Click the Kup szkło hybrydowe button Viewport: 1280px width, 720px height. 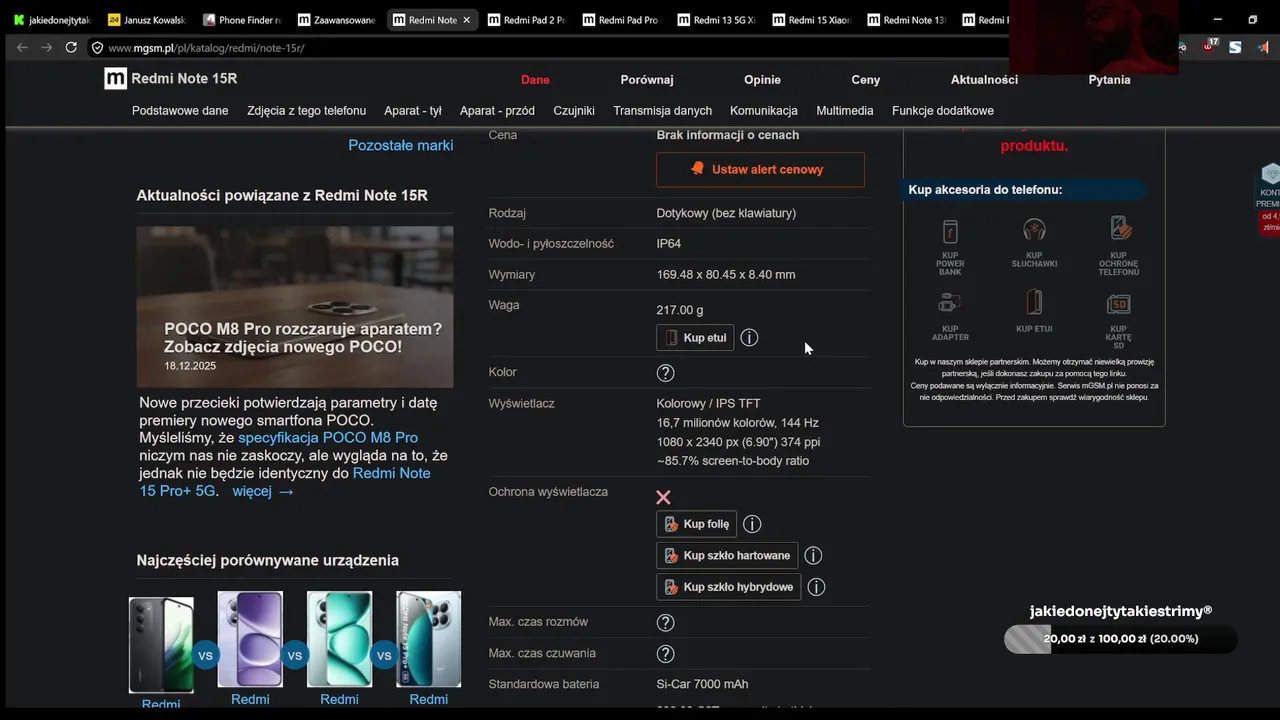tap(729, 587)
